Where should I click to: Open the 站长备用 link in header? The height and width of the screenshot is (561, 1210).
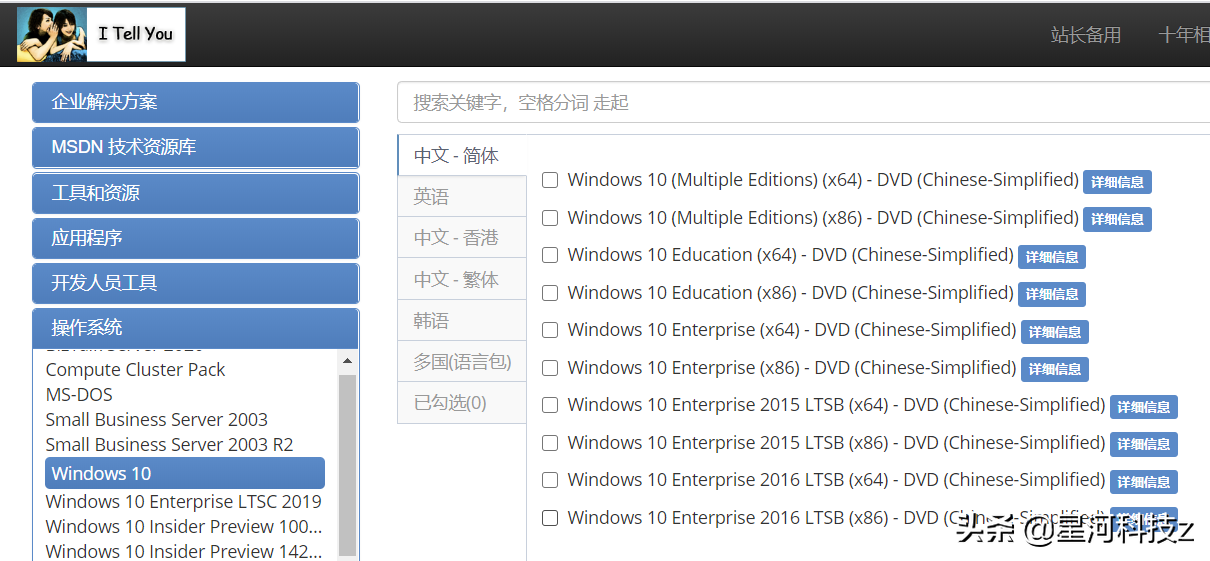[1086, 35]
